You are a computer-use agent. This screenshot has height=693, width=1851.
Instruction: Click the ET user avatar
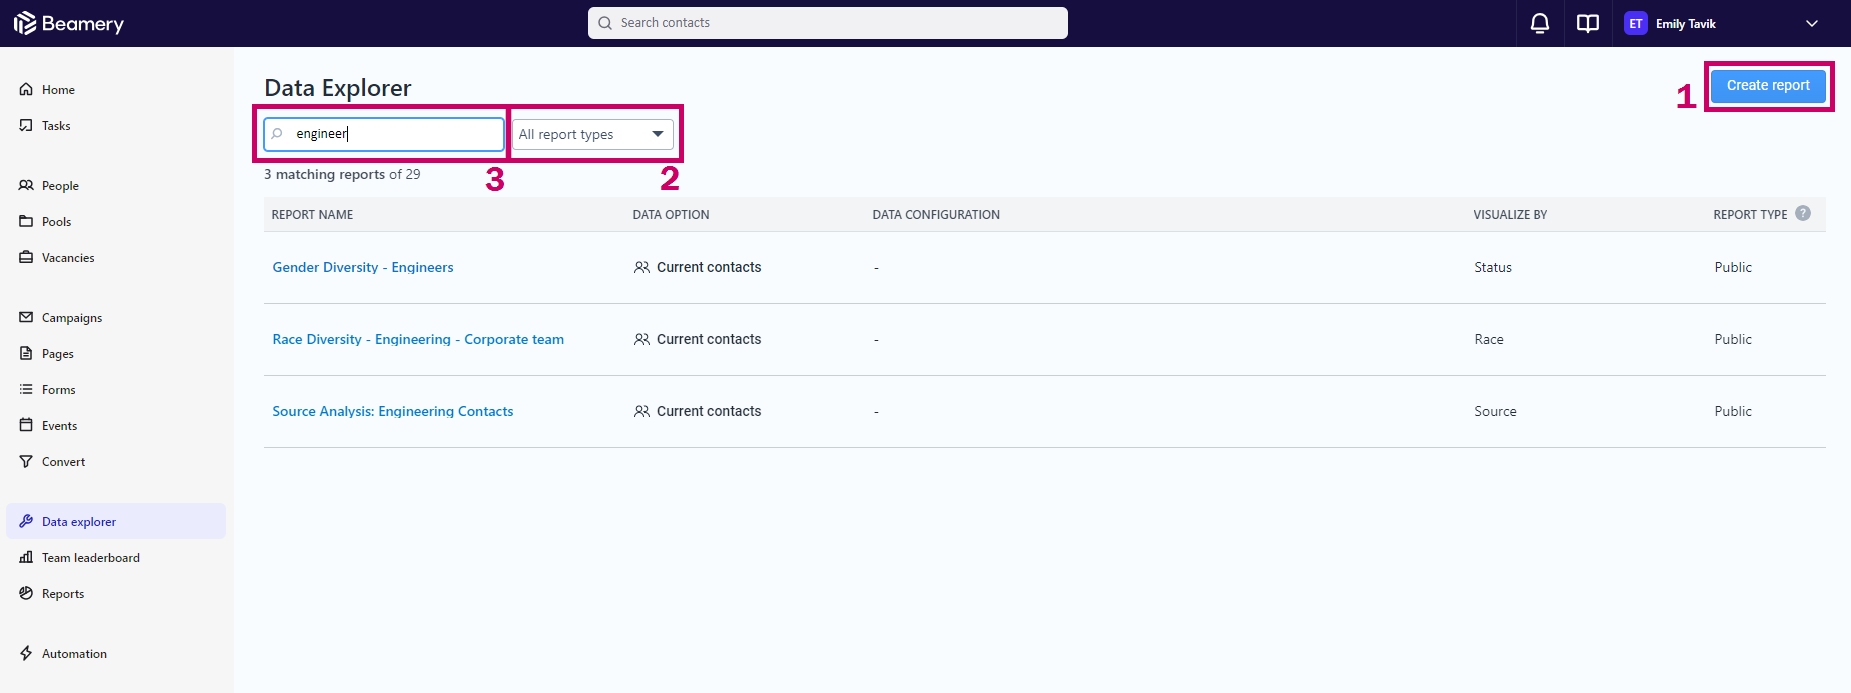[1636, 23]
